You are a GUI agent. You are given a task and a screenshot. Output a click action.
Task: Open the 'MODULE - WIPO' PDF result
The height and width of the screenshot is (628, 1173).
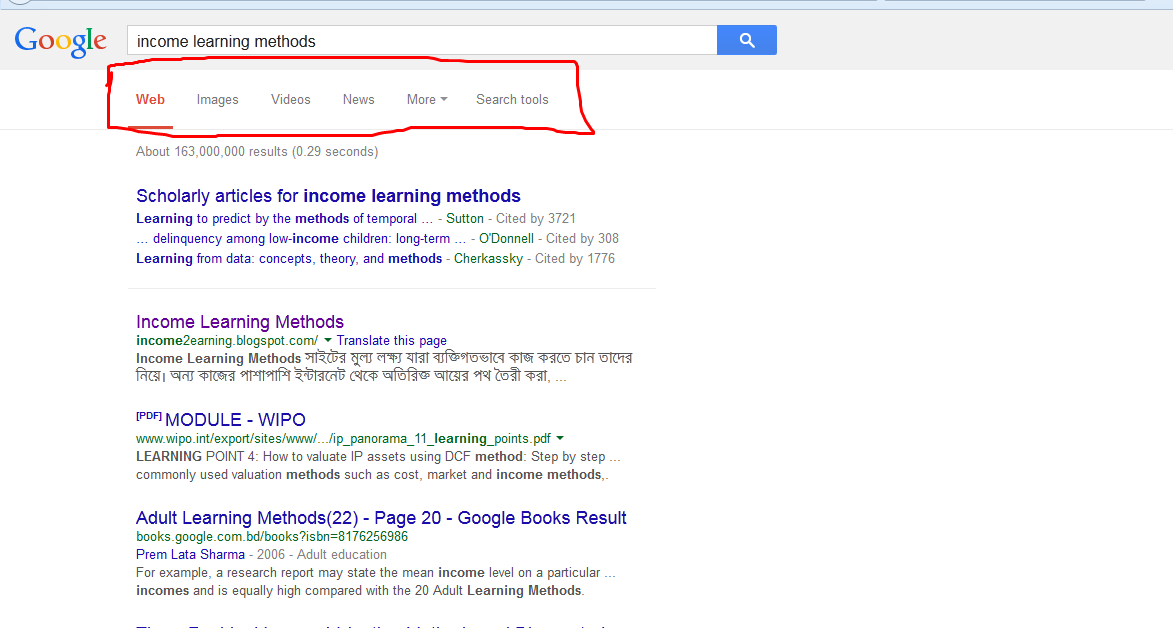236,420
